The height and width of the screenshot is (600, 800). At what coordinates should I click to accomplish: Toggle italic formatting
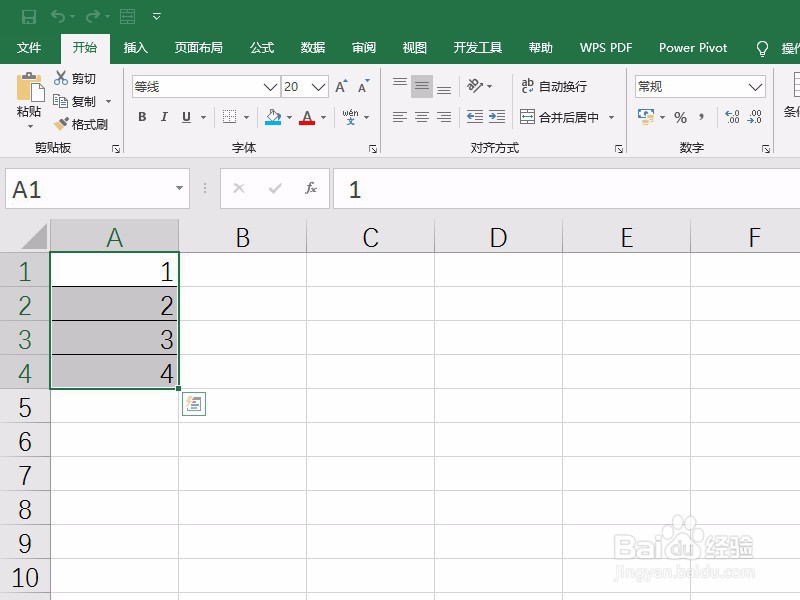click(164, 117)
